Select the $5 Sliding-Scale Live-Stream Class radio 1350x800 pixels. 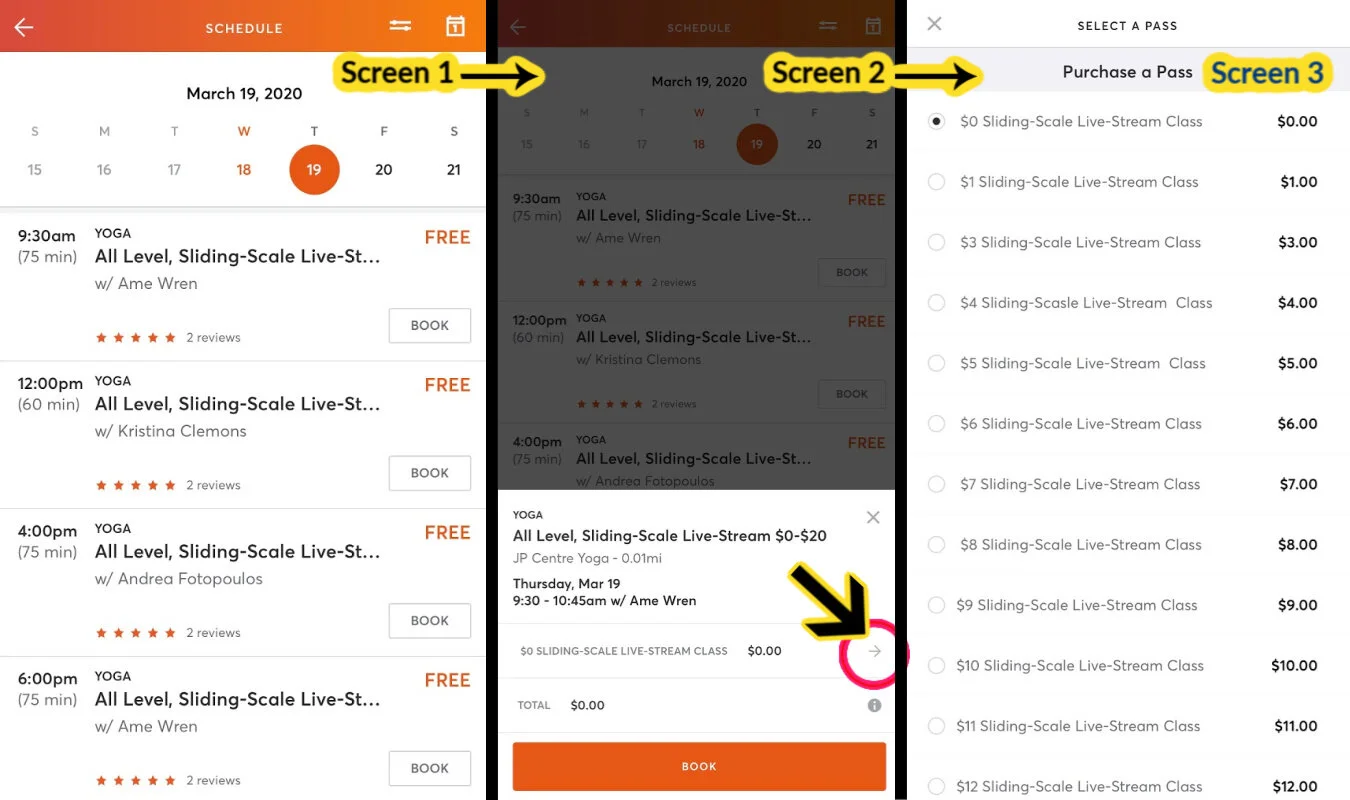pos(936,363)
